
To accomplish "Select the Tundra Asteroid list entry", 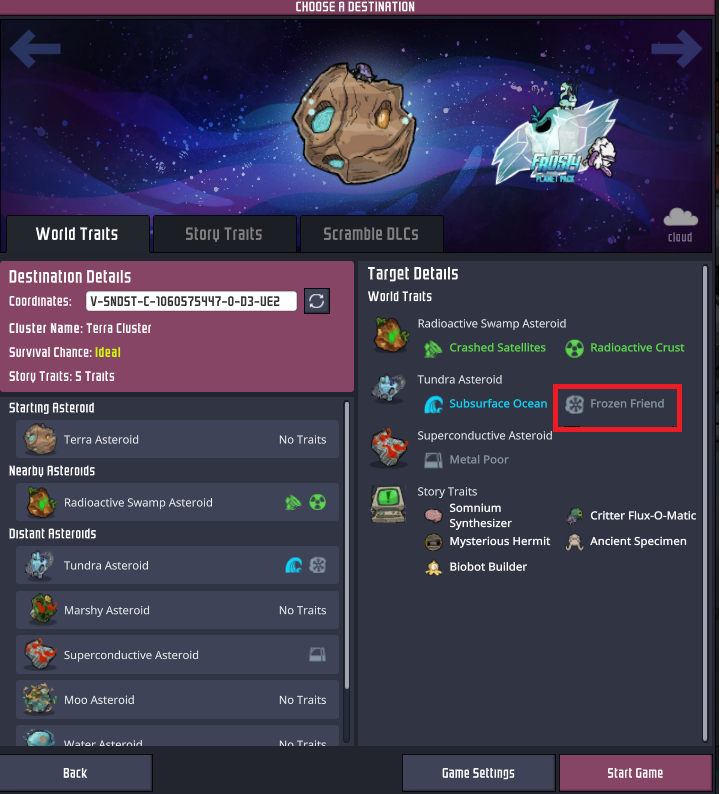I will 177,565.
